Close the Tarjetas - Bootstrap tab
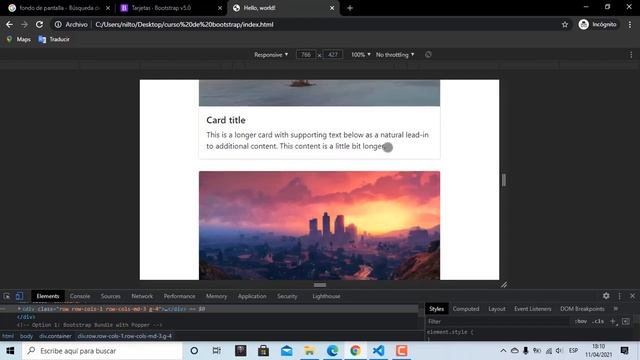This screenshot has height=360, width=640. point(220,8)
